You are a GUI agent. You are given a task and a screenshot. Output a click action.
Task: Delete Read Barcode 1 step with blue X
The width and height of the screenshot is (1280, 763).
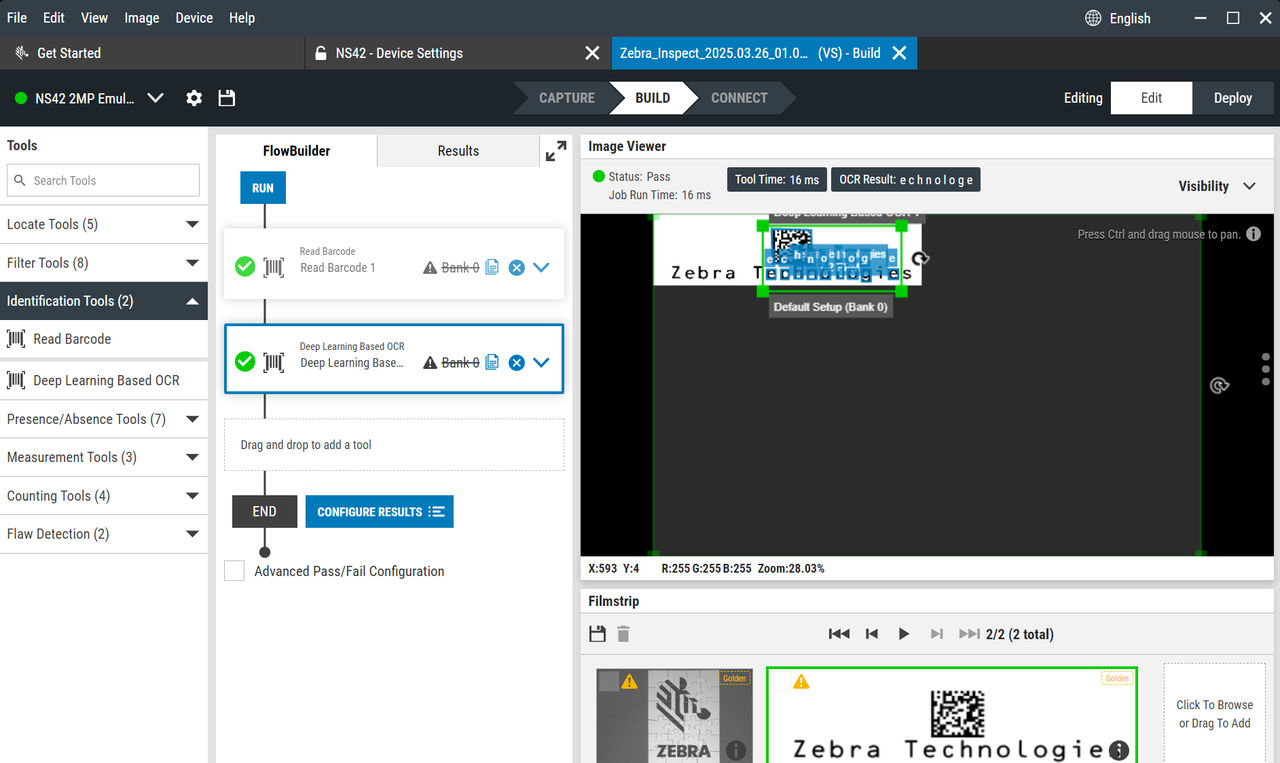(516, 267)
